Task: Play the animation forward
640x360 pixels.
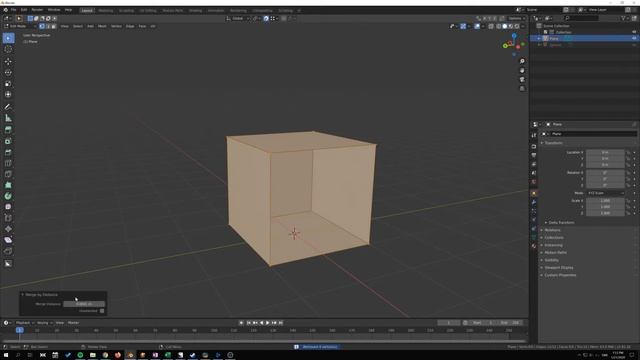Action: pos(268,323)
